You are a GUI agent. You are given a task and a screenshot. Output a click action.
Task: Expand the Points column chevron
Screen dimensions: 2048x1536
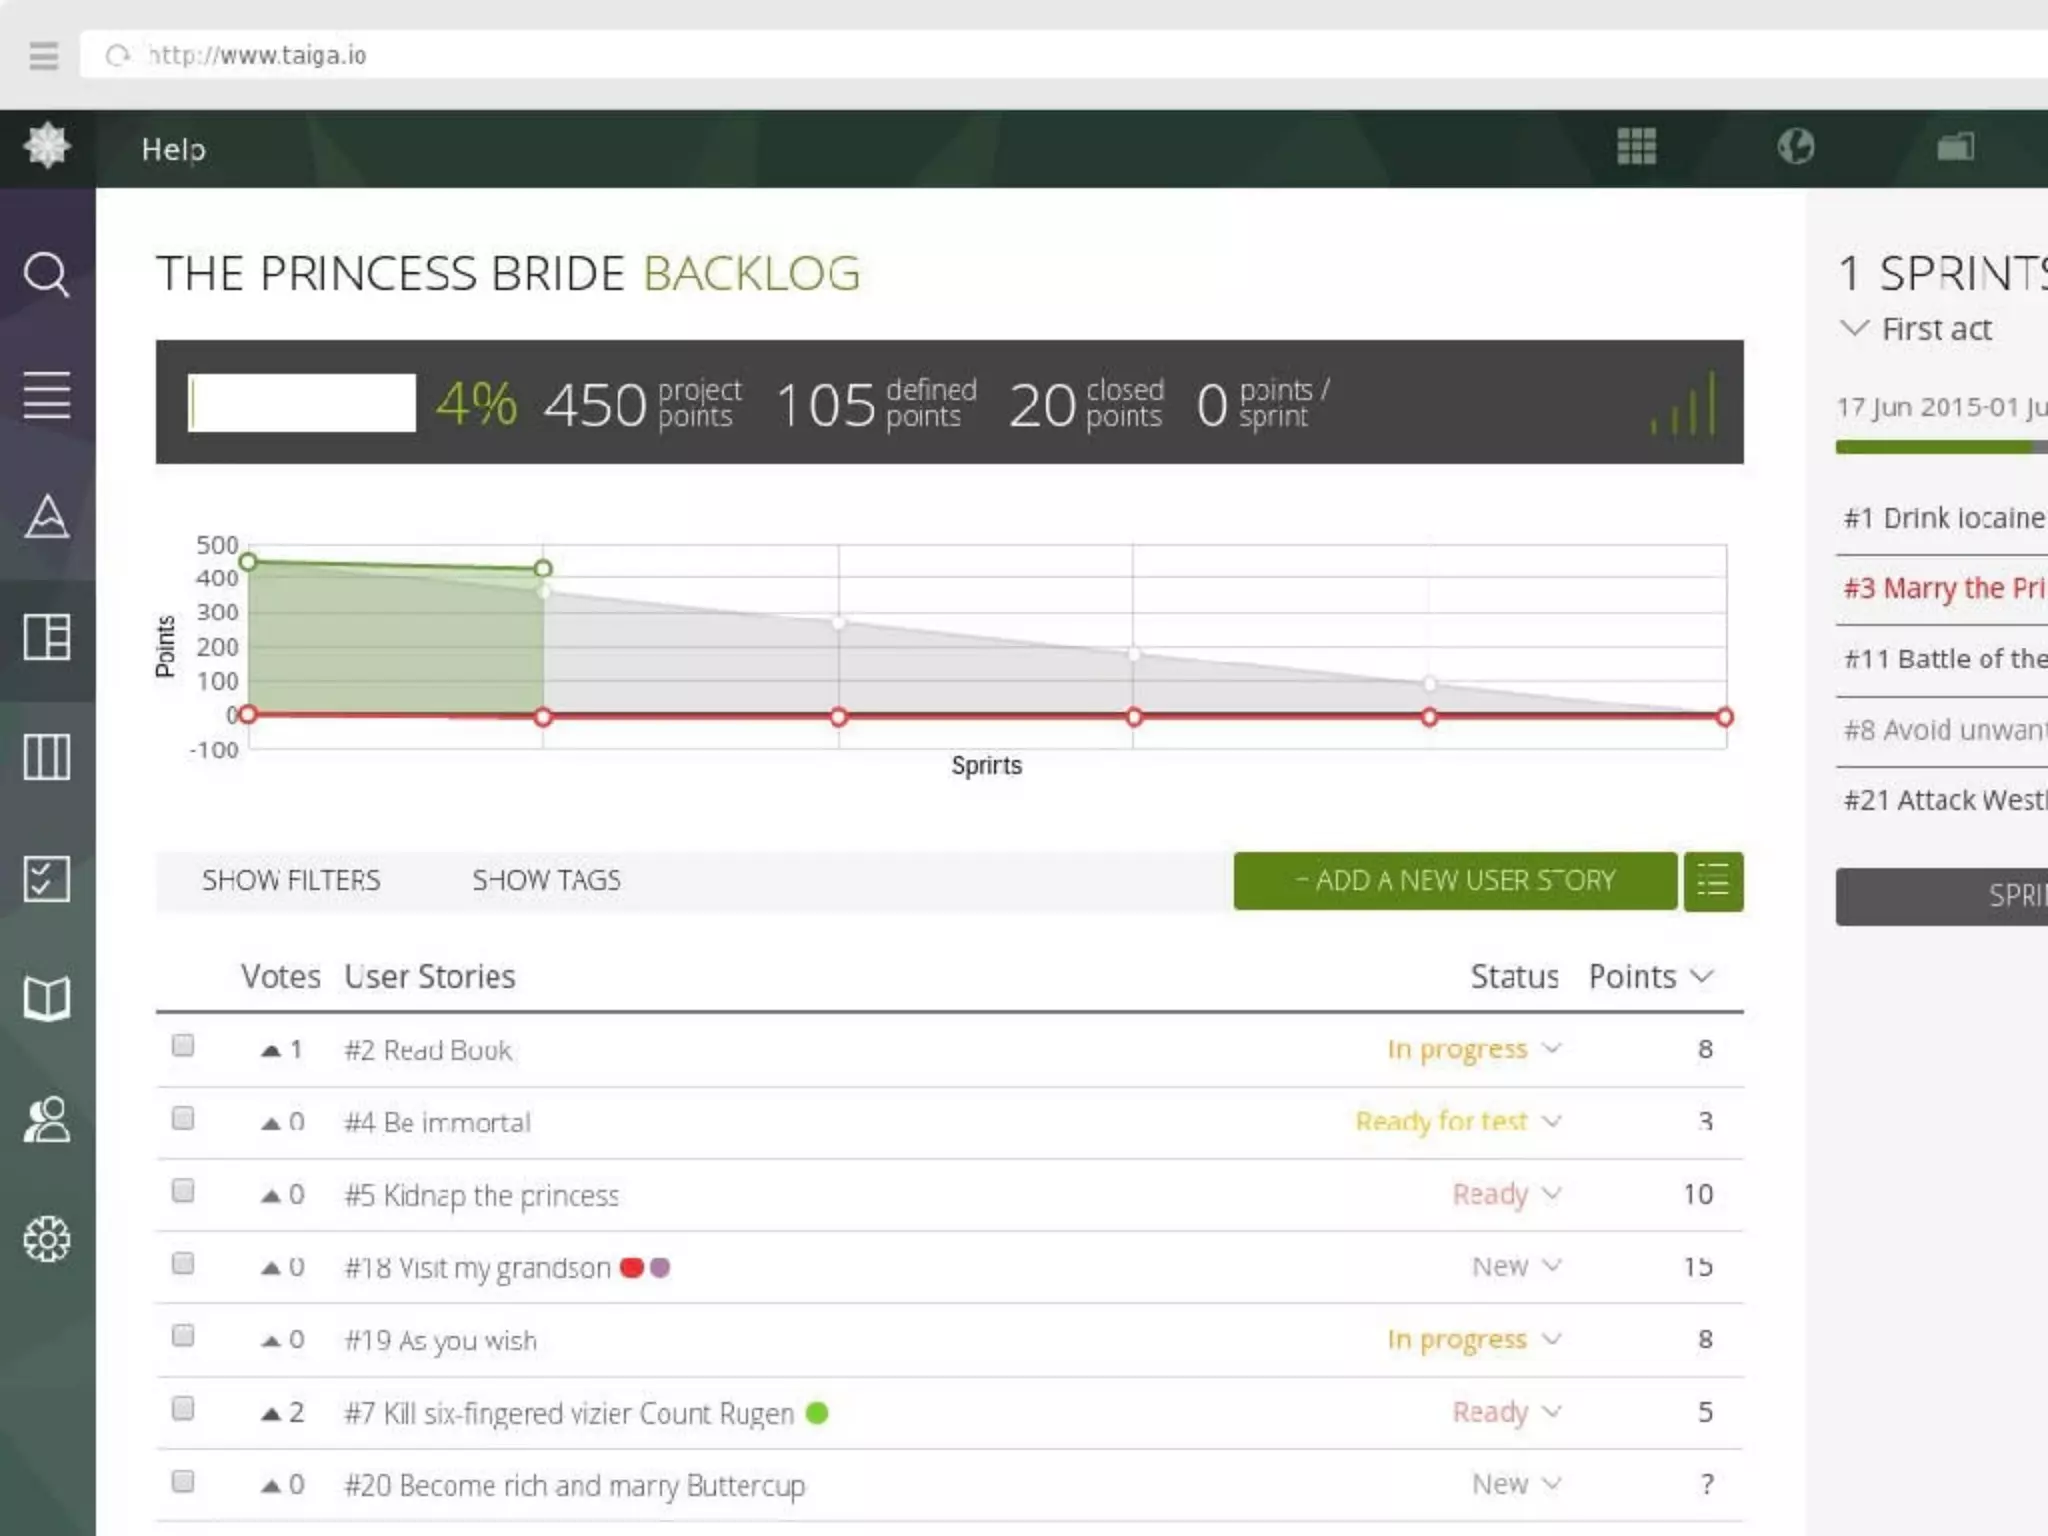pyautogui.click(x=1702, y=976)
